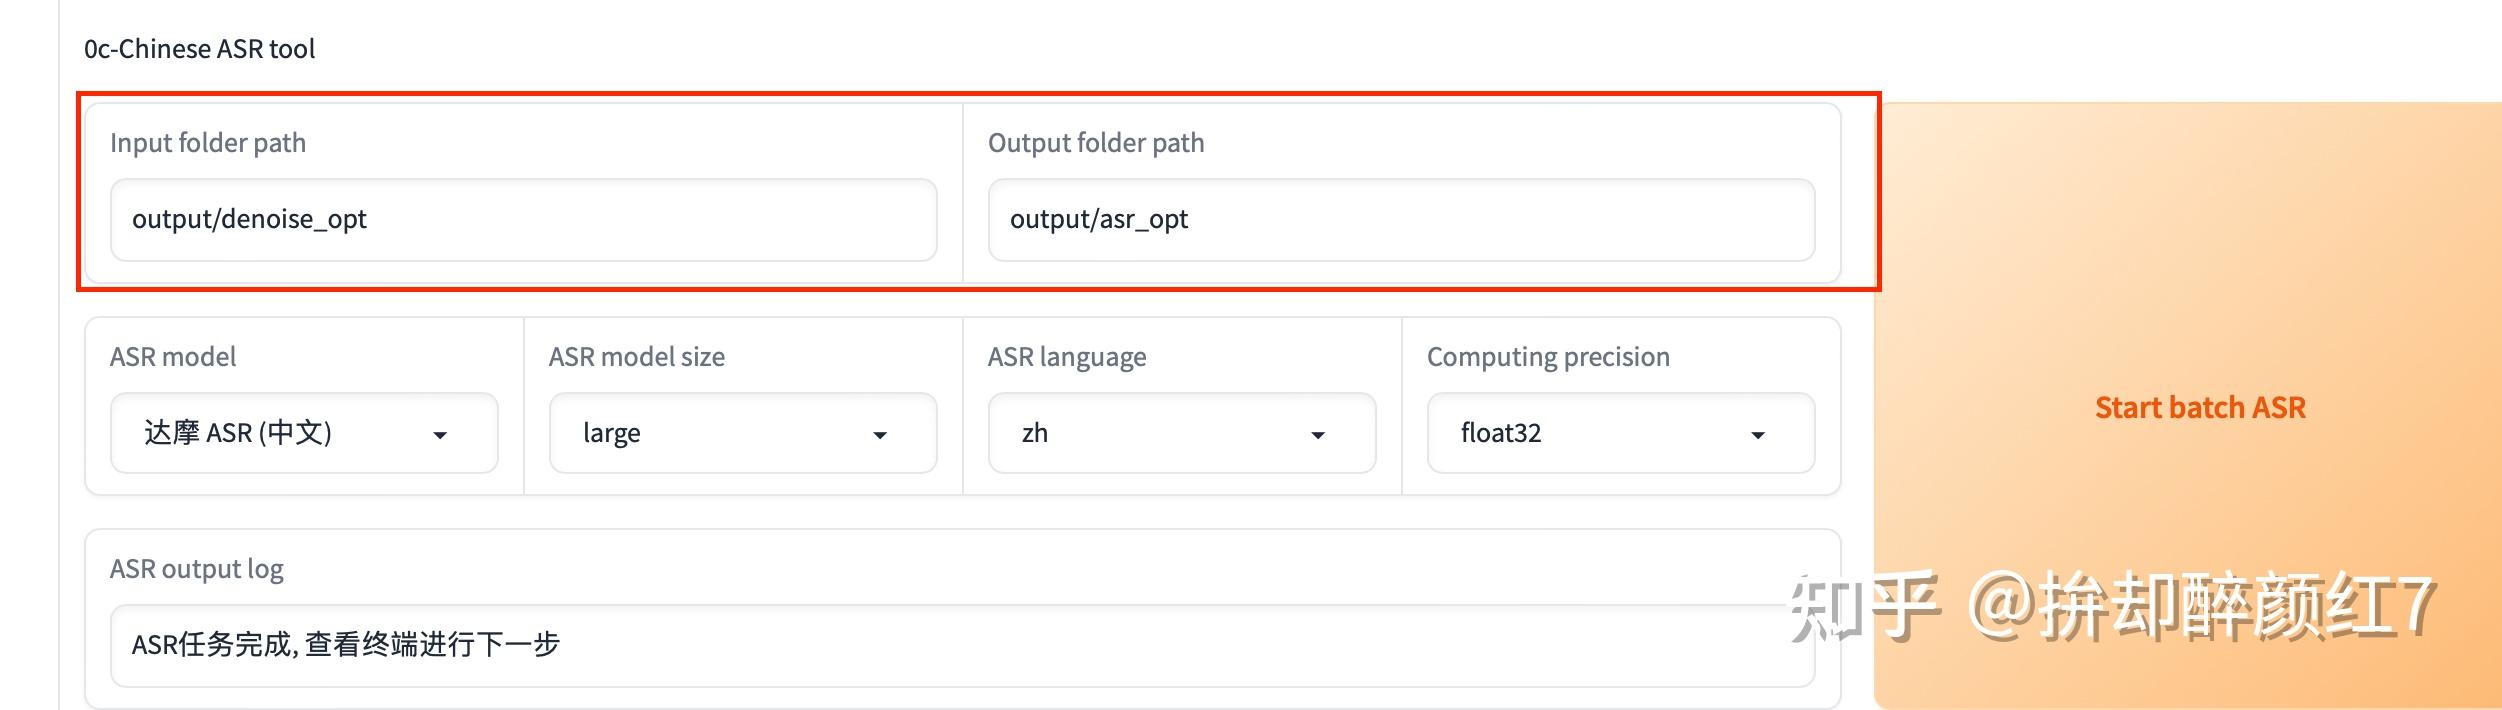The height and width of the screenshot is (710, 2502).
Task: Click the 'ASR model' label text
Action: (173, 357)
